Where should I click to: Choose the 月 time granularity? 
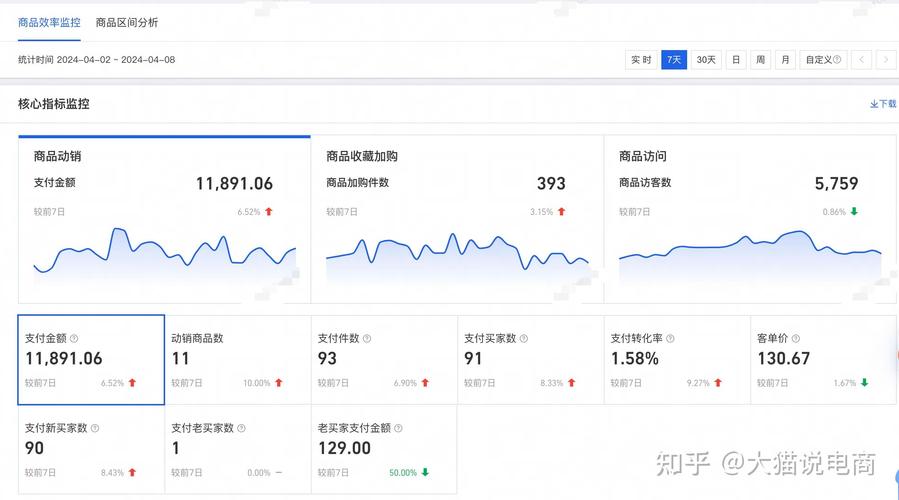tap(785, 60)
